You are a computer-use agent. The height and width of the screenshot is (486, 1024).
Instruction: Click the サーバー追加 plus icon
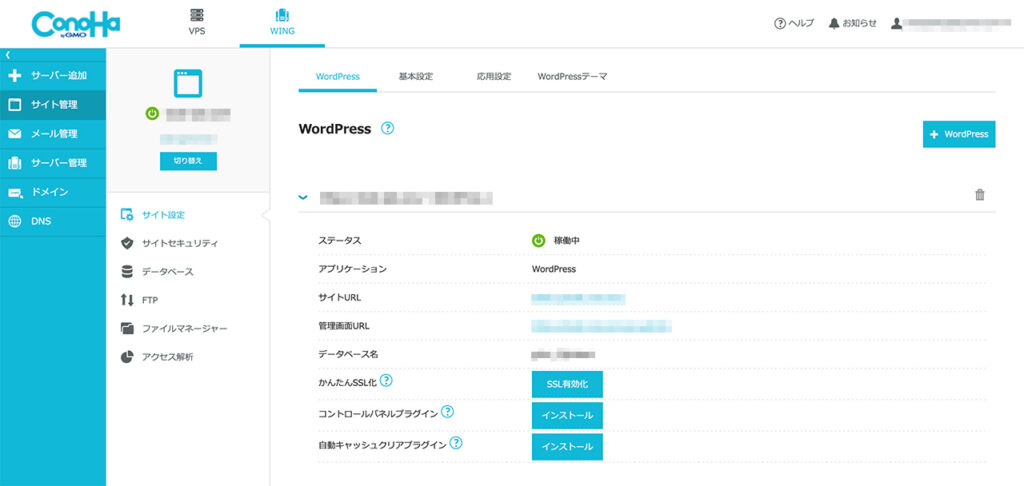pos(14,76)
